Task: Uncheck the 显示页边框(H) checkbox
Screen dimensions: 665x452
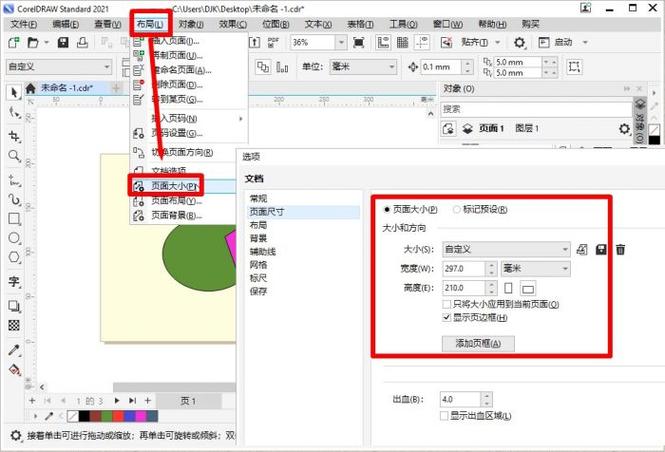Action: coord(446,317)
